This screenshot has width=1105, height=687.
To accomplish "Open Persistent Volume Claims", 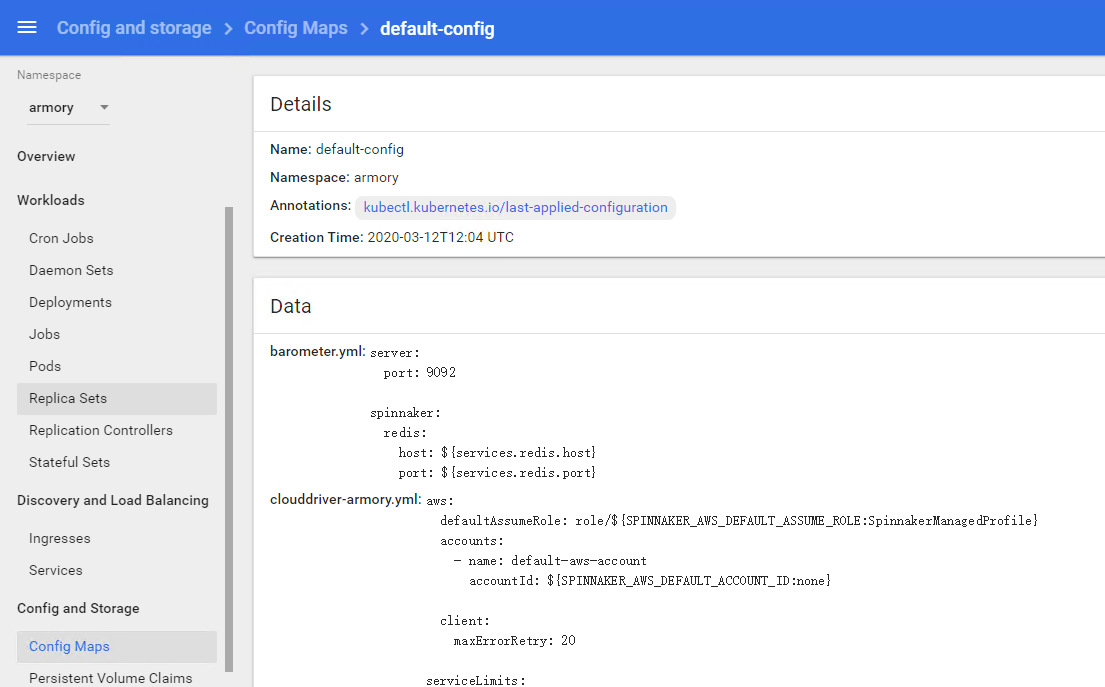I will (110, 678).
